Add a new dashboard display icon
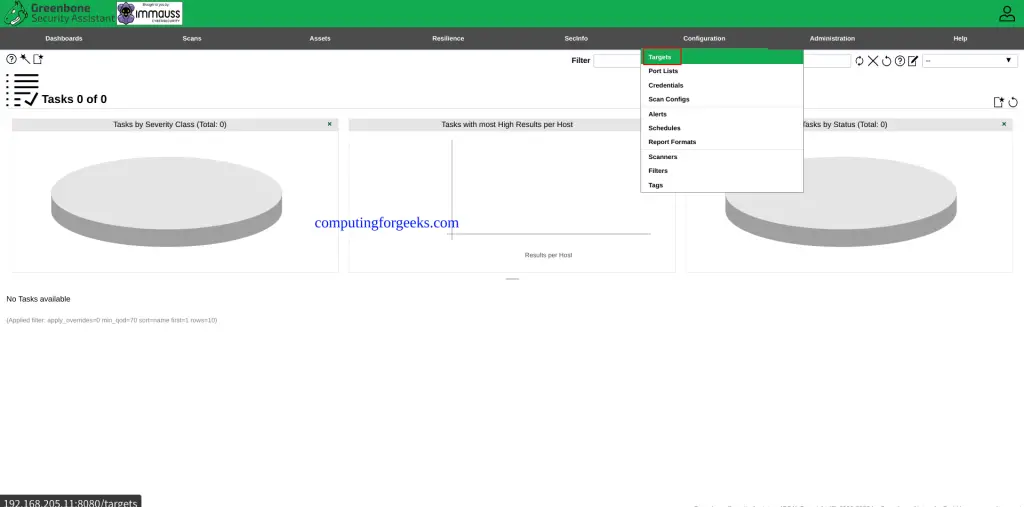The image size is (1024, 507). pyautogui.click(x=999, y=102)
